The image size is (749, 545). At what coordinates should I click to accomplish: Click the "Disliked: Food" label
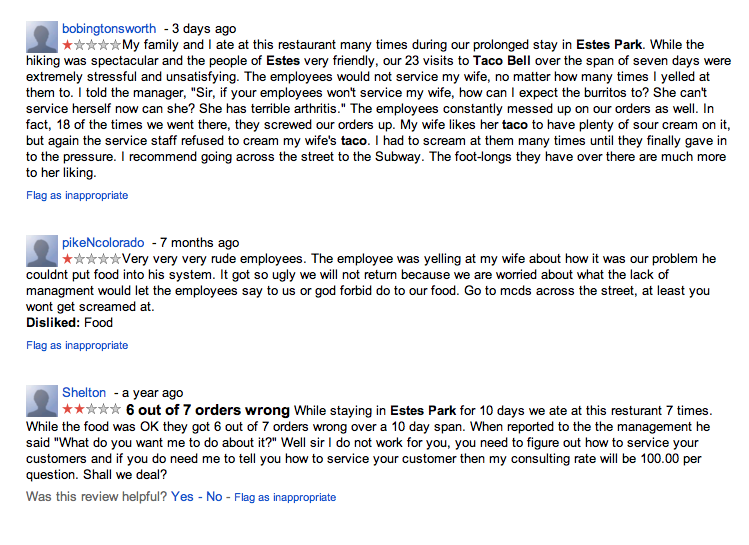pos(69,323)
